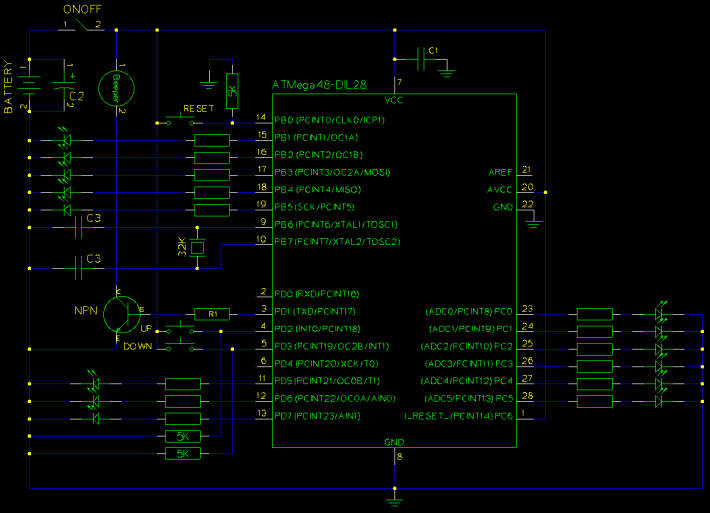The width and height of the screenshot is (710, 513).
Task: Click the 32K crystal component
Action: click(198, 247)
